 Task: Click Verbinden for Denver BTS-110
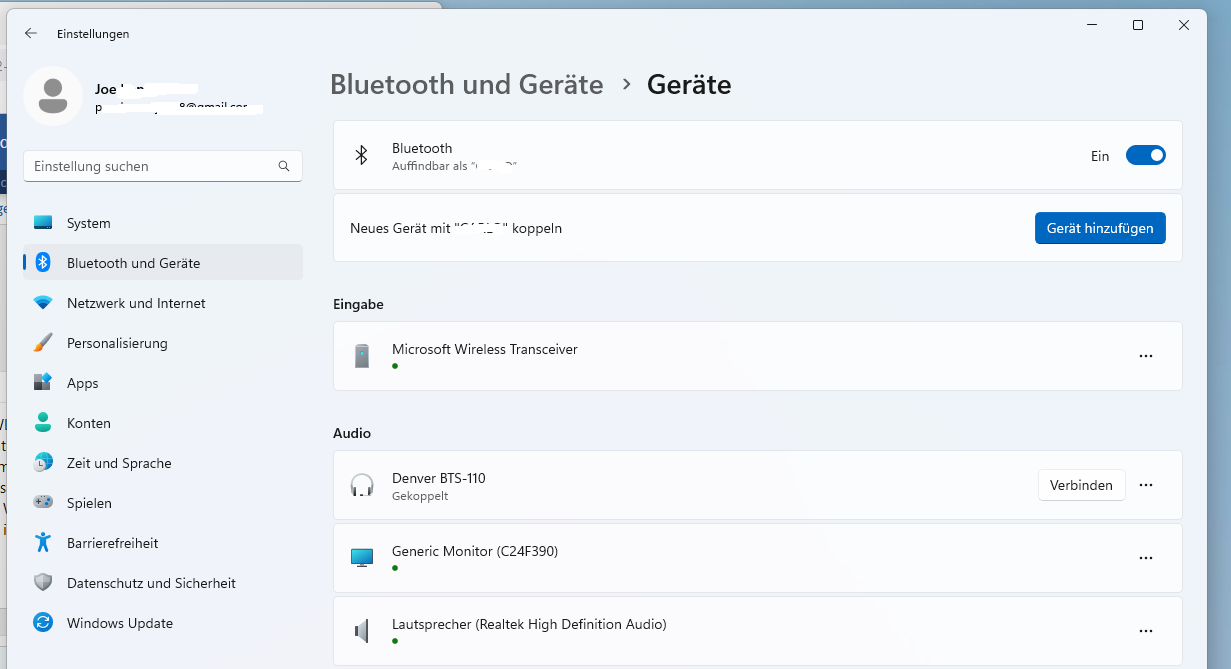tap(1081, 485)
